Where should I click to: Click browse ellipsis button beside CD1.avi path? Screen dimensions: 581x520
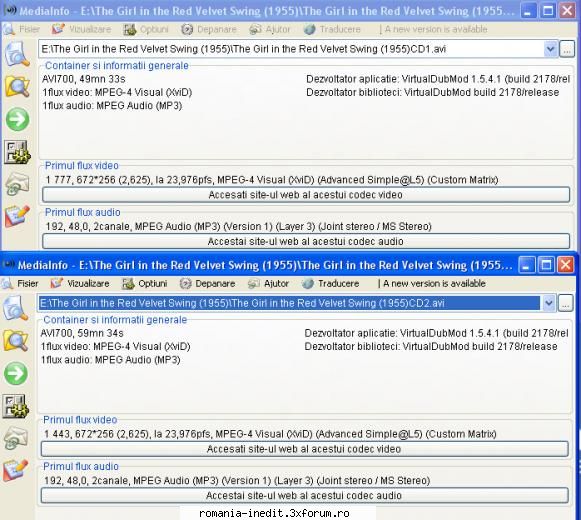click(567, 49)
